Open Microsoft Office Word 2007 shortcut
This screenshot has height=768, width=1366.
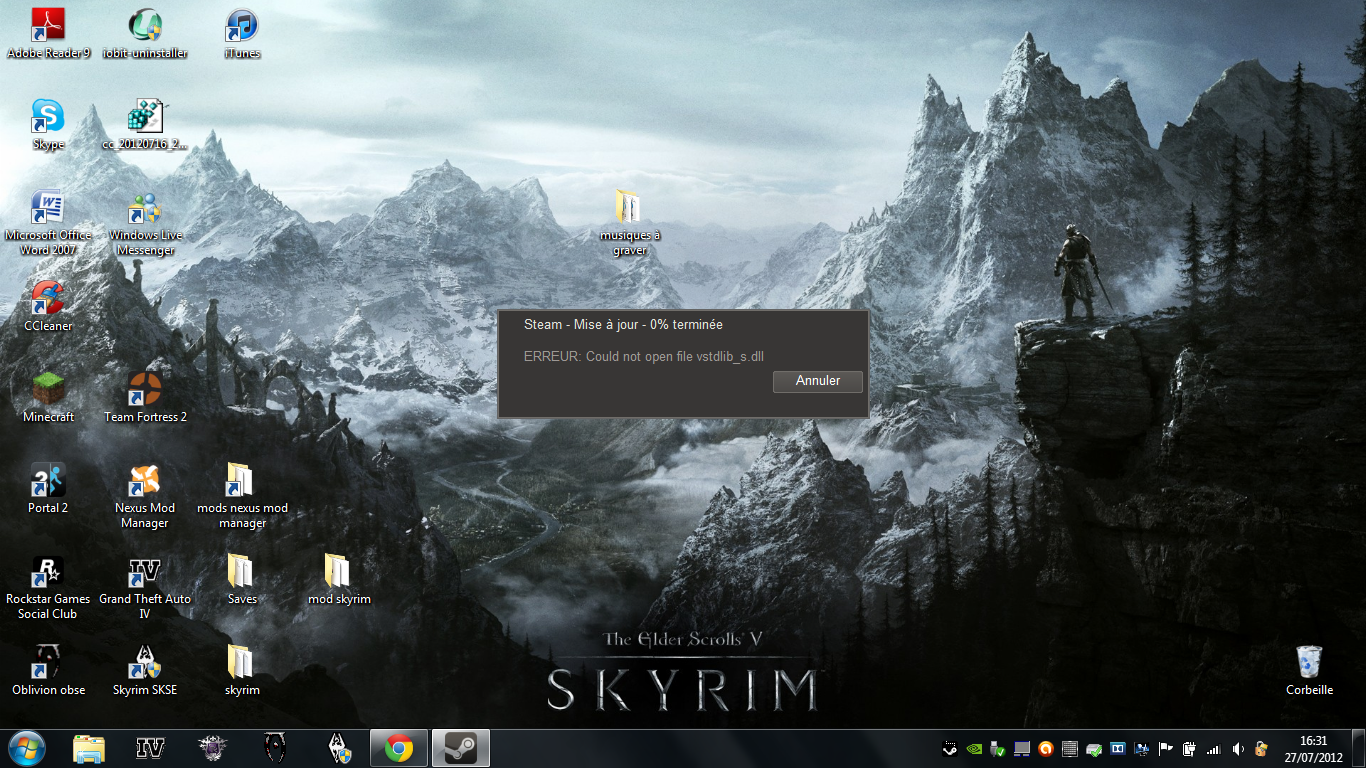point(48,223)
